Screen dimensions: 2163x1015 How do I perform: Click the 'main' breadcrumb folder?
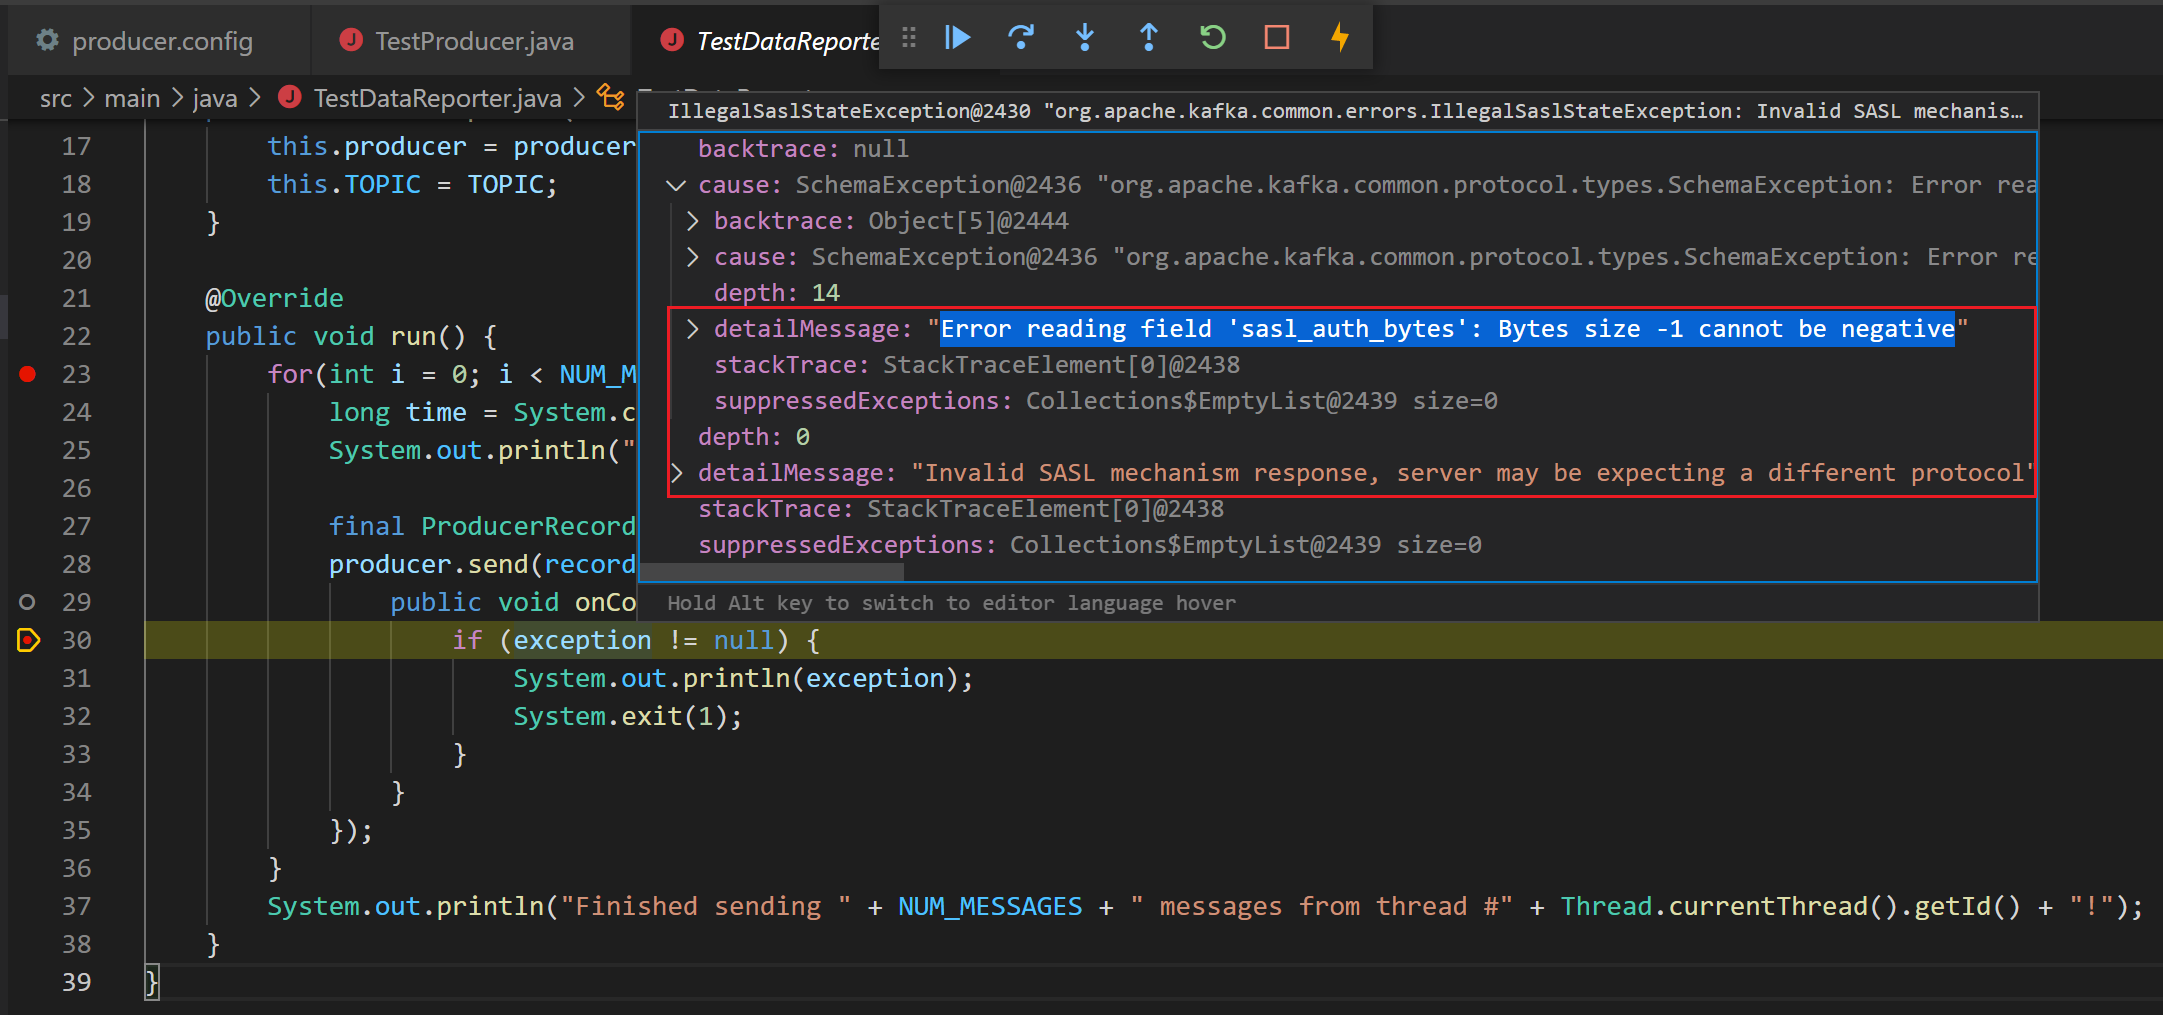click(x=132, y=98)
